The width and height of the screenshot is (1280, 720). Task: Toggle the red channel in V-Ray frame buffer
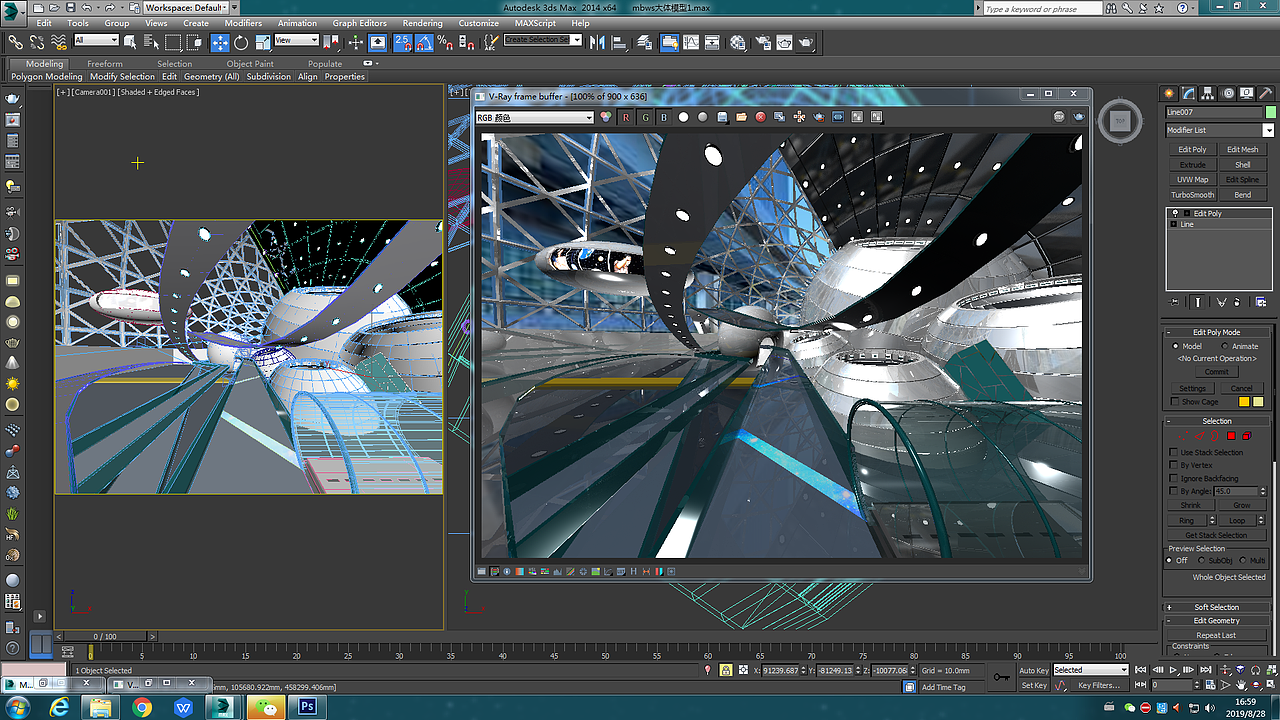[x=626, y=117]
